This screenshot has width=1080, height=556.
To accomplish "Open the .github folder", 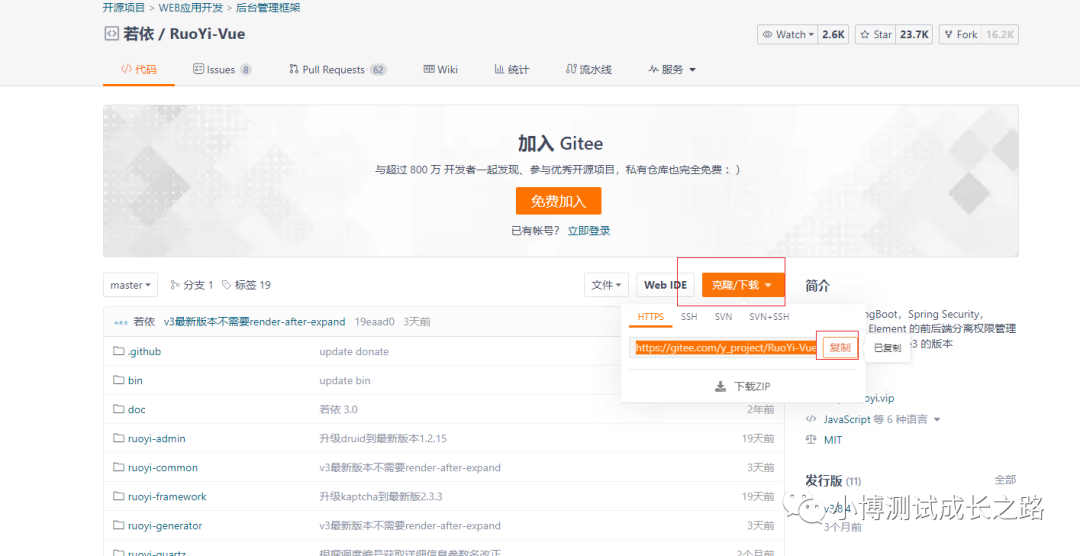I will [144, 351].
